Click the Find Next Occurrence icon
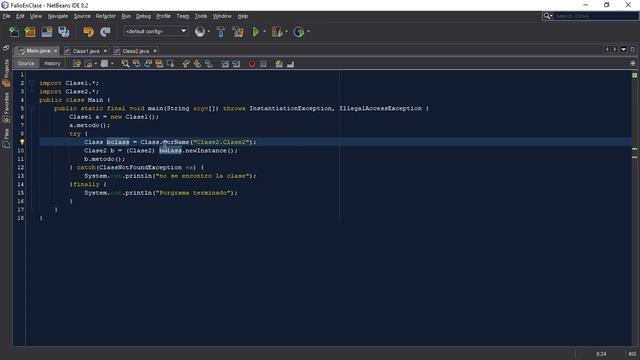The width and height of the screenshot is (640, 360). point(148,64)
